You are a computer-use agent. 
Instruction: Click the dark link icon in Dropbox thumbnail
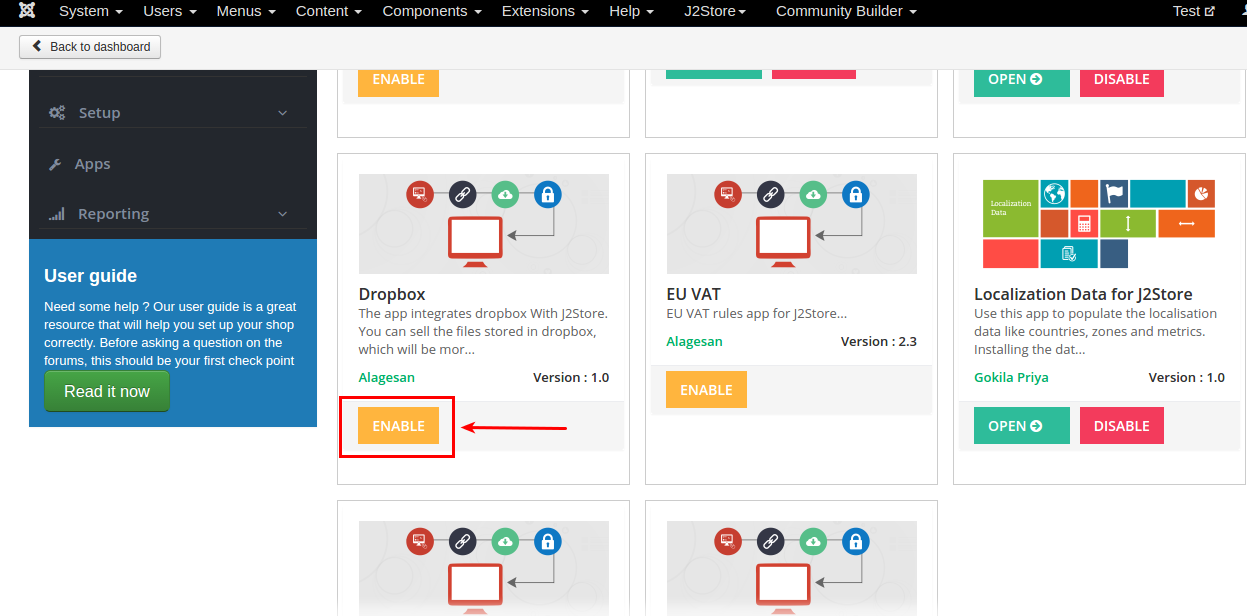click(x=462, y=194)
